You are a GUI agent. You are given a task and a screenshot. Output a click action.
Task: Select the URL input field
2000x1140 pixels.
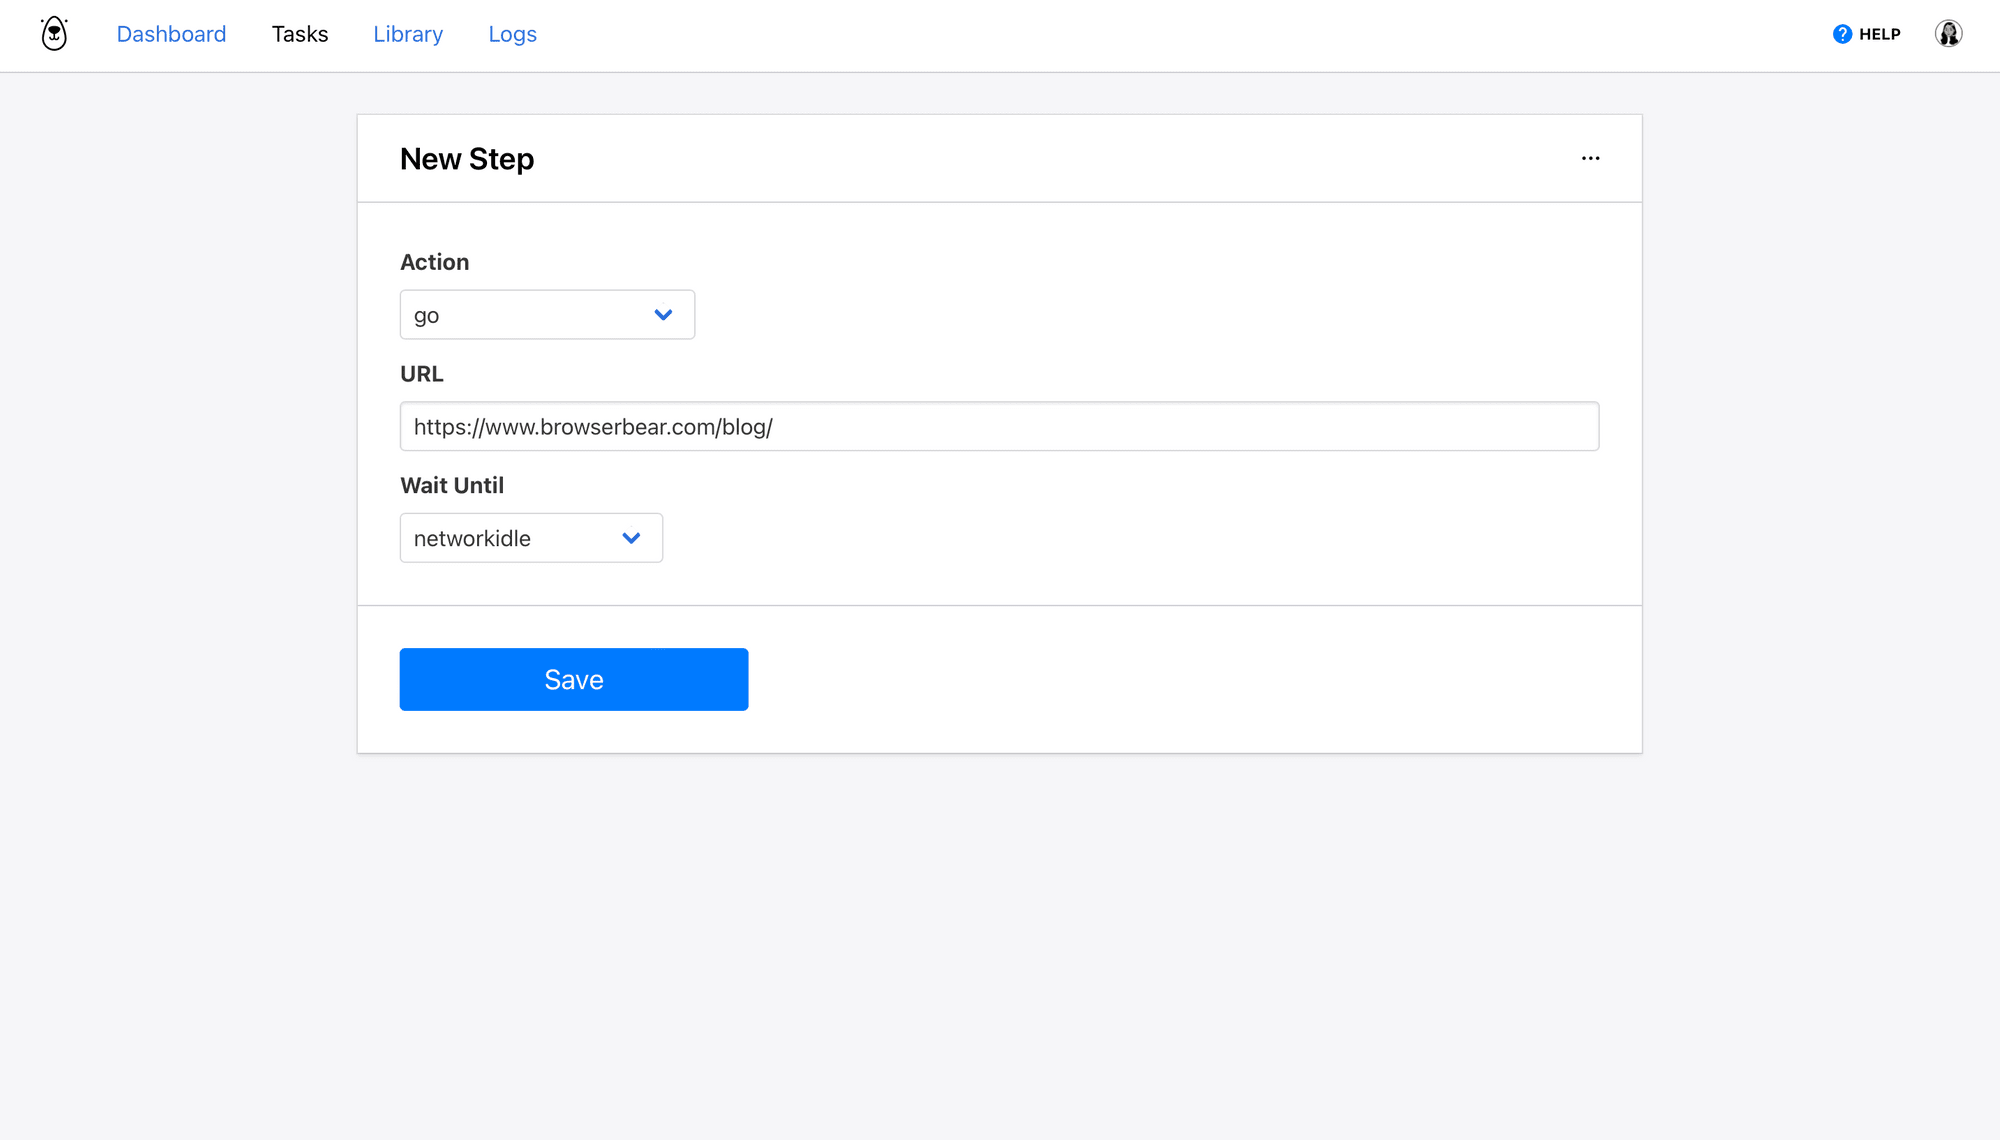[999, 426]
